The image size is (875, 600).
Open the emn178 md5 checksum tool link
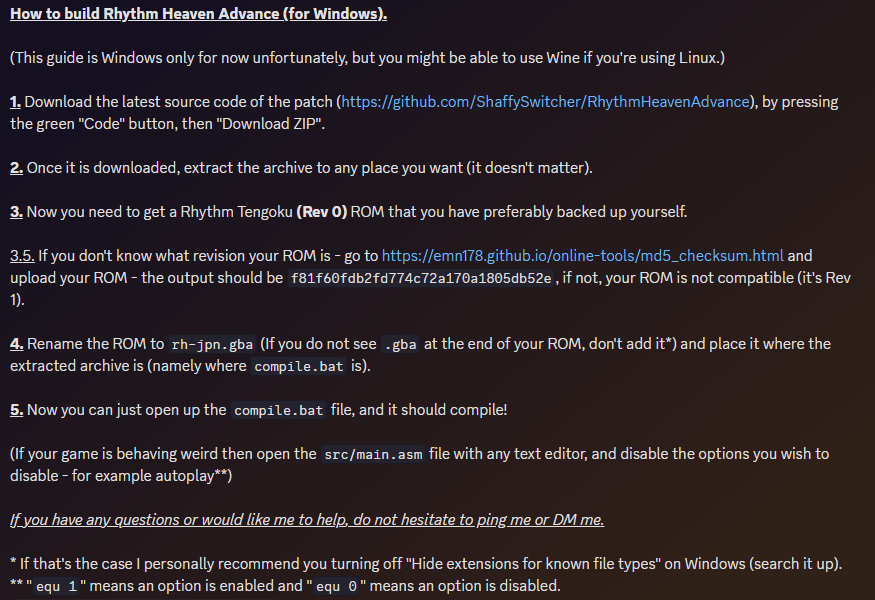pos(583,255)
